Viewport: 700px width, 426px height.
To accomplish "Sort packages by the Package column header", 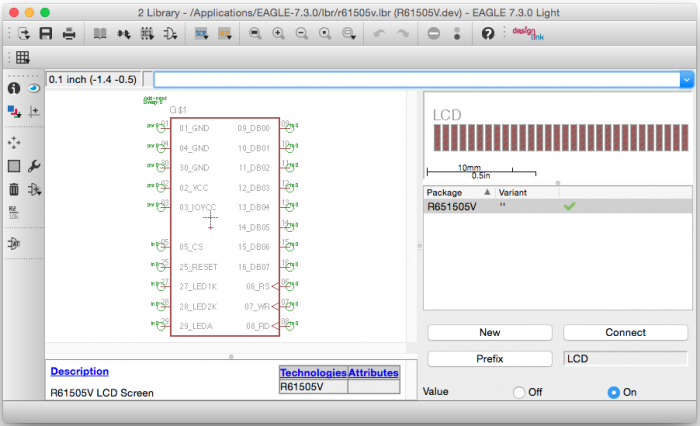I will click(x=458, y=192).
